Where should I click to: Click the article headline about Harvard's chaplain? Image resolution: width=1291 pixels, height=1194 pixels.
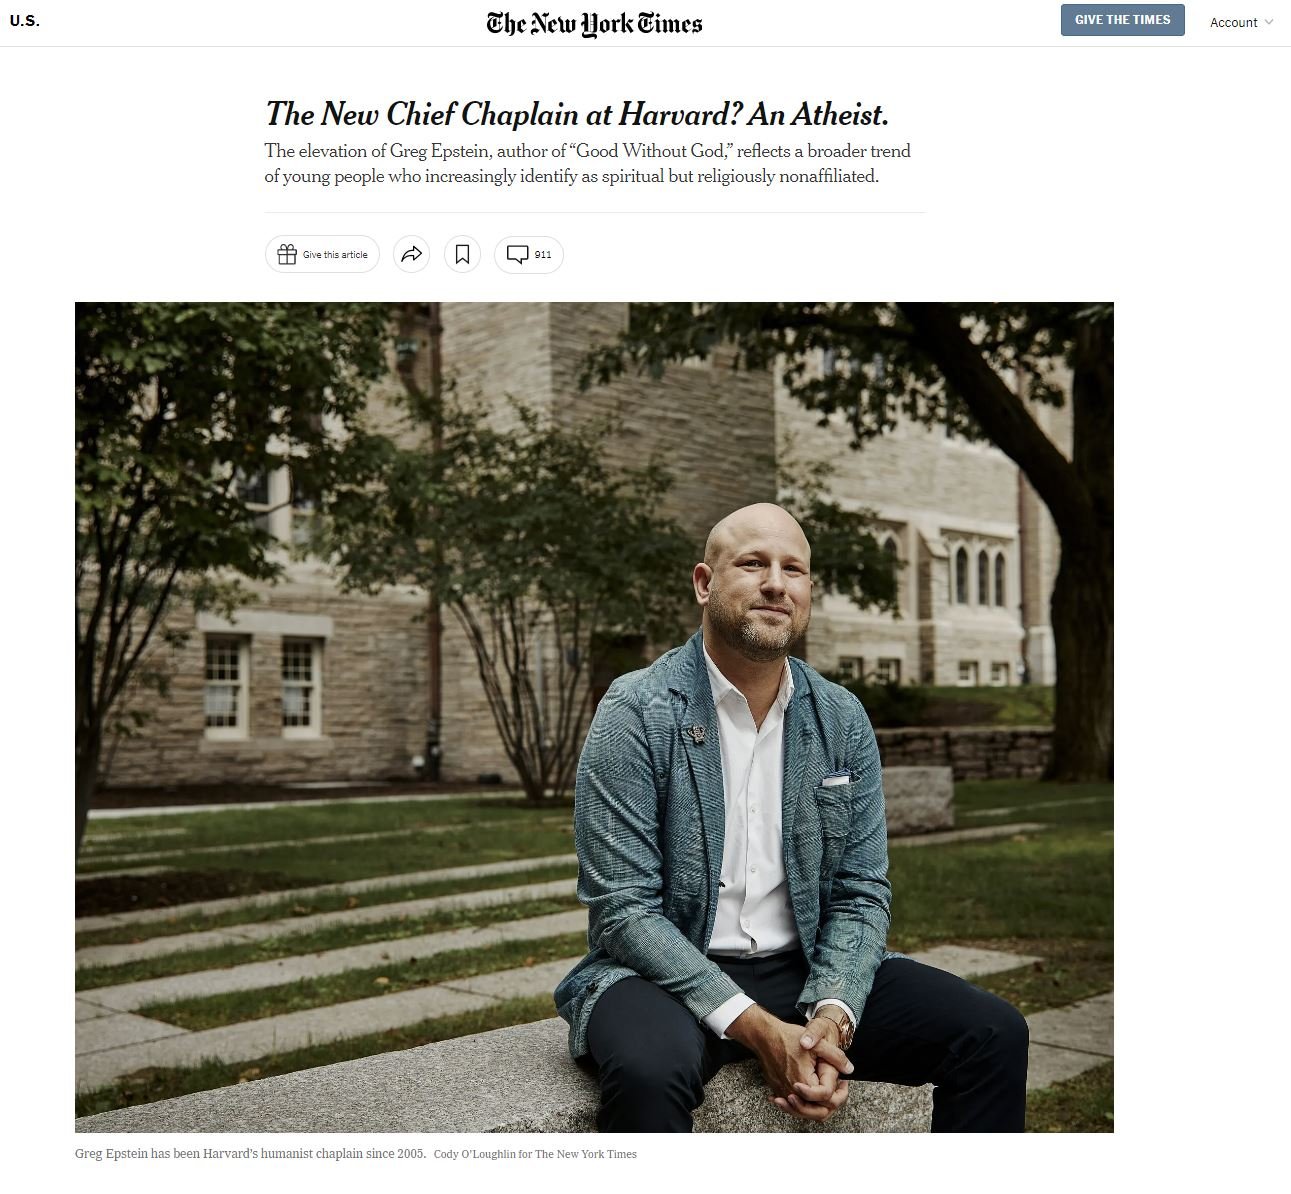[x=577, y=114]
